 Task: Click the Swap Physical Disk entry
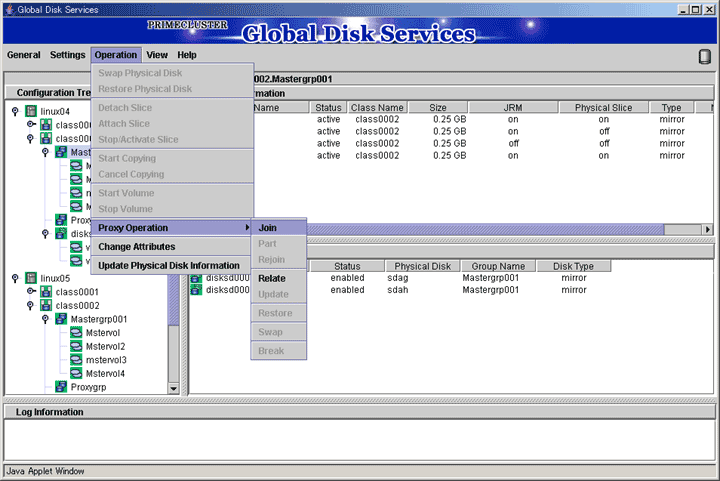click(x=172, y=73)
